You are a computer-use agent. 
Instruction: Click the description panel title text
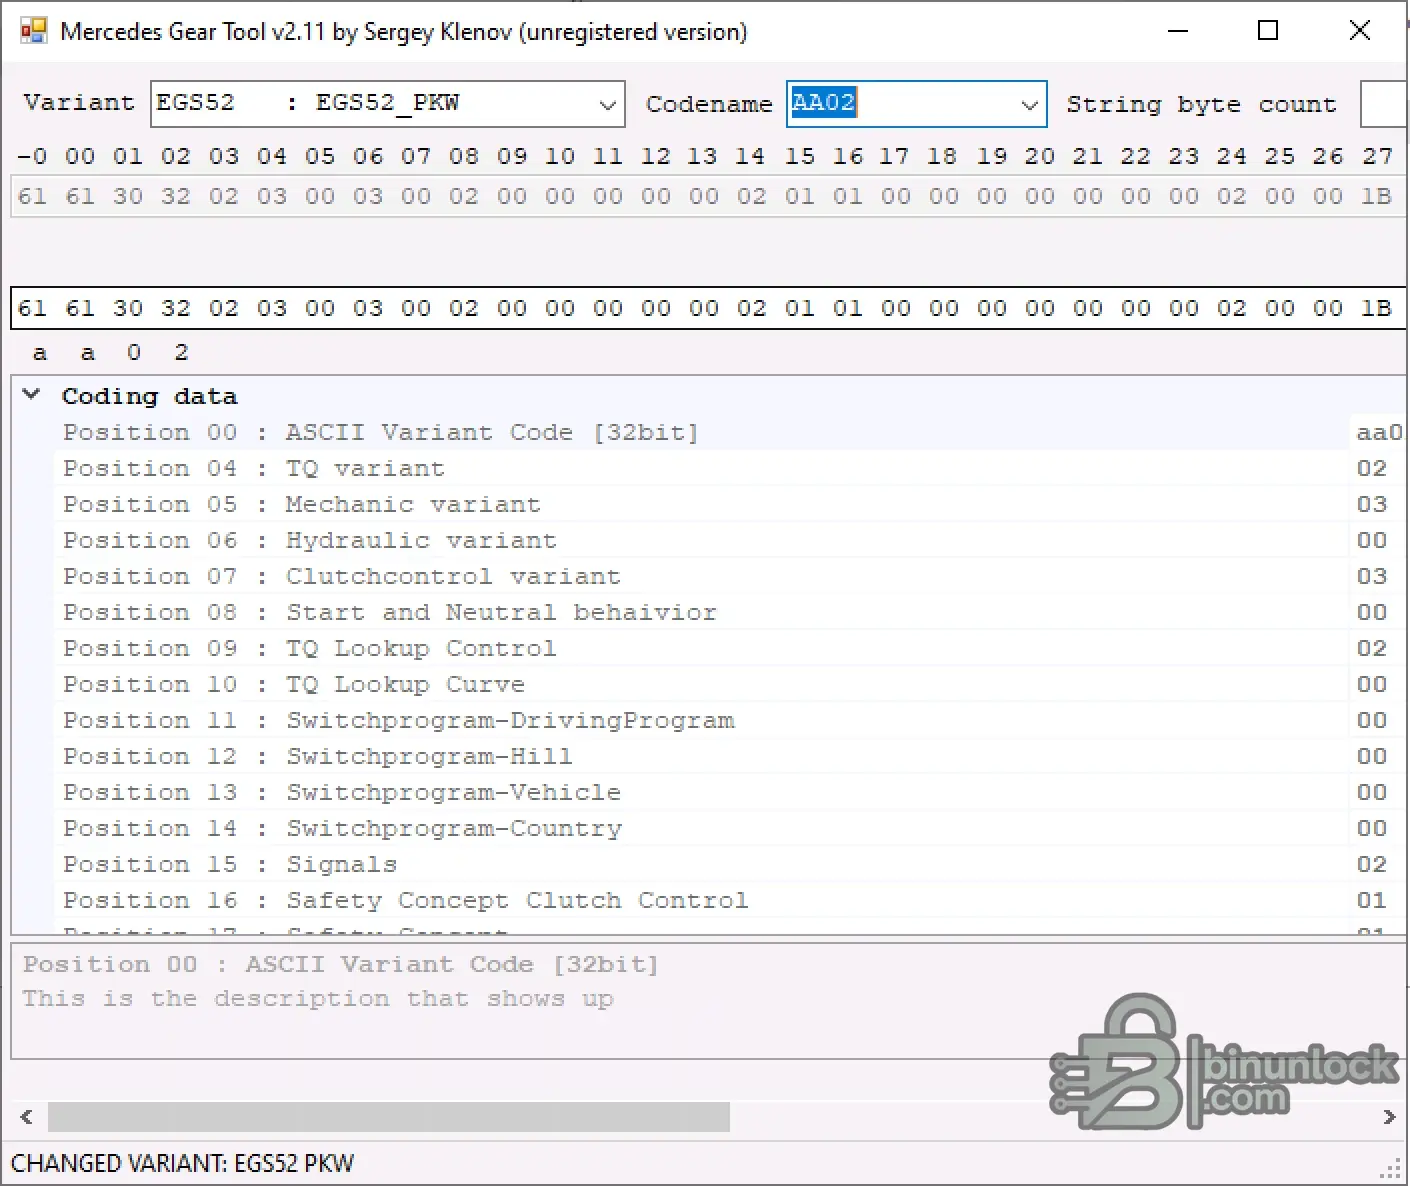(341, 964)
